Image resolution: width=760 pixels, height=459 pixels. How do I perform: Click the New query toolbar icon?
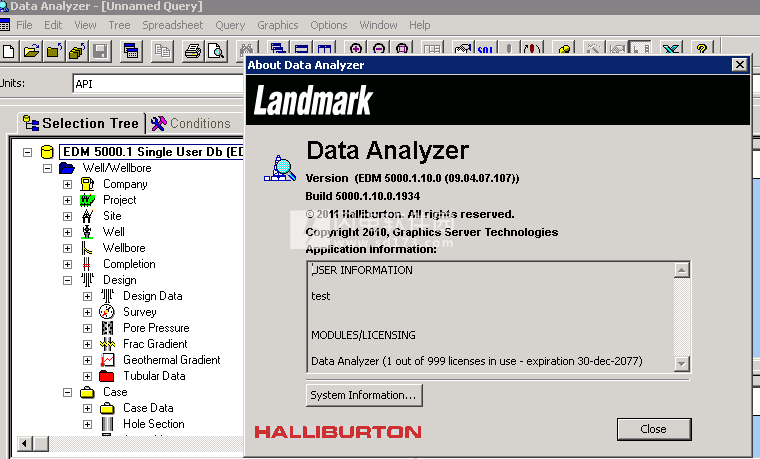point(8,51)
